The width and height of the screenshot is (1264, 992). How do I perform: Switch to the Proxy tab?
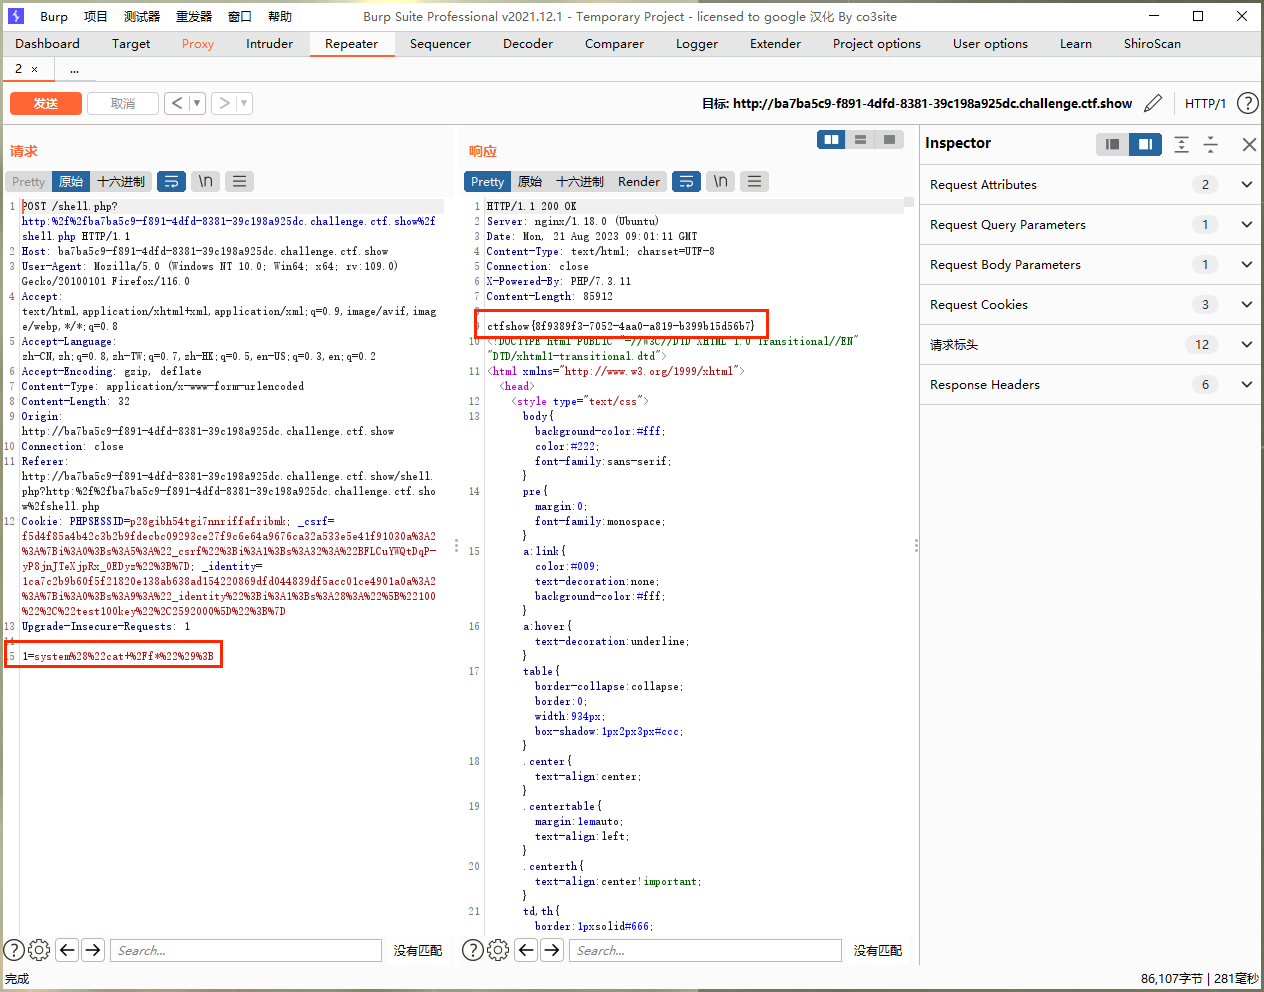198,44
